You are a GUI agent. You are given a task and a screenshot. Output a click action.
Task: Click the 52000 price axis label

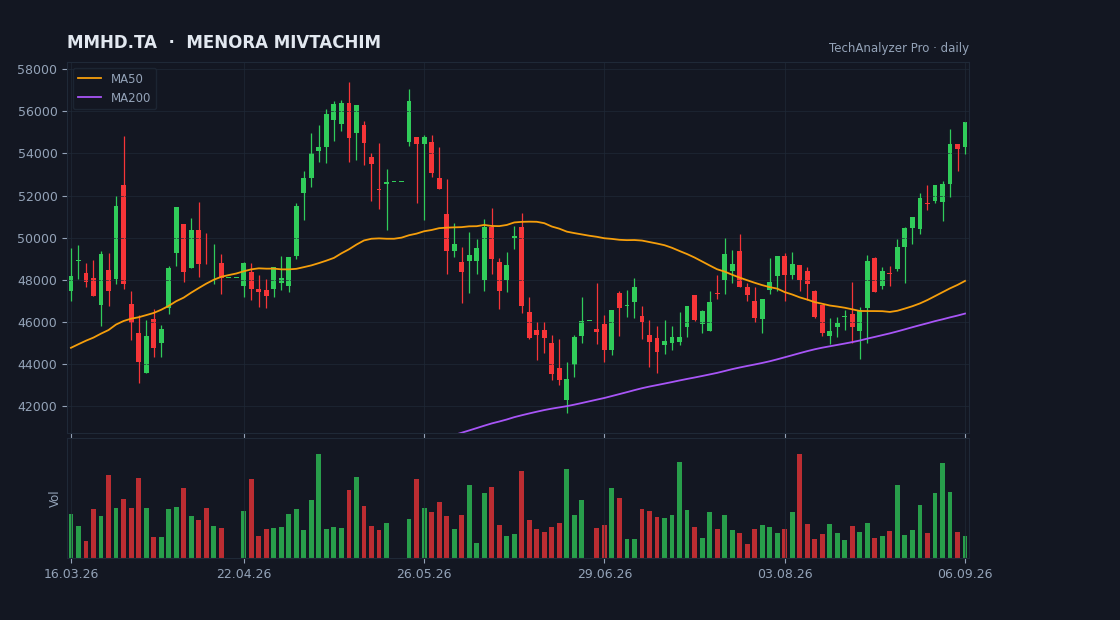click(x=37, y=196)
